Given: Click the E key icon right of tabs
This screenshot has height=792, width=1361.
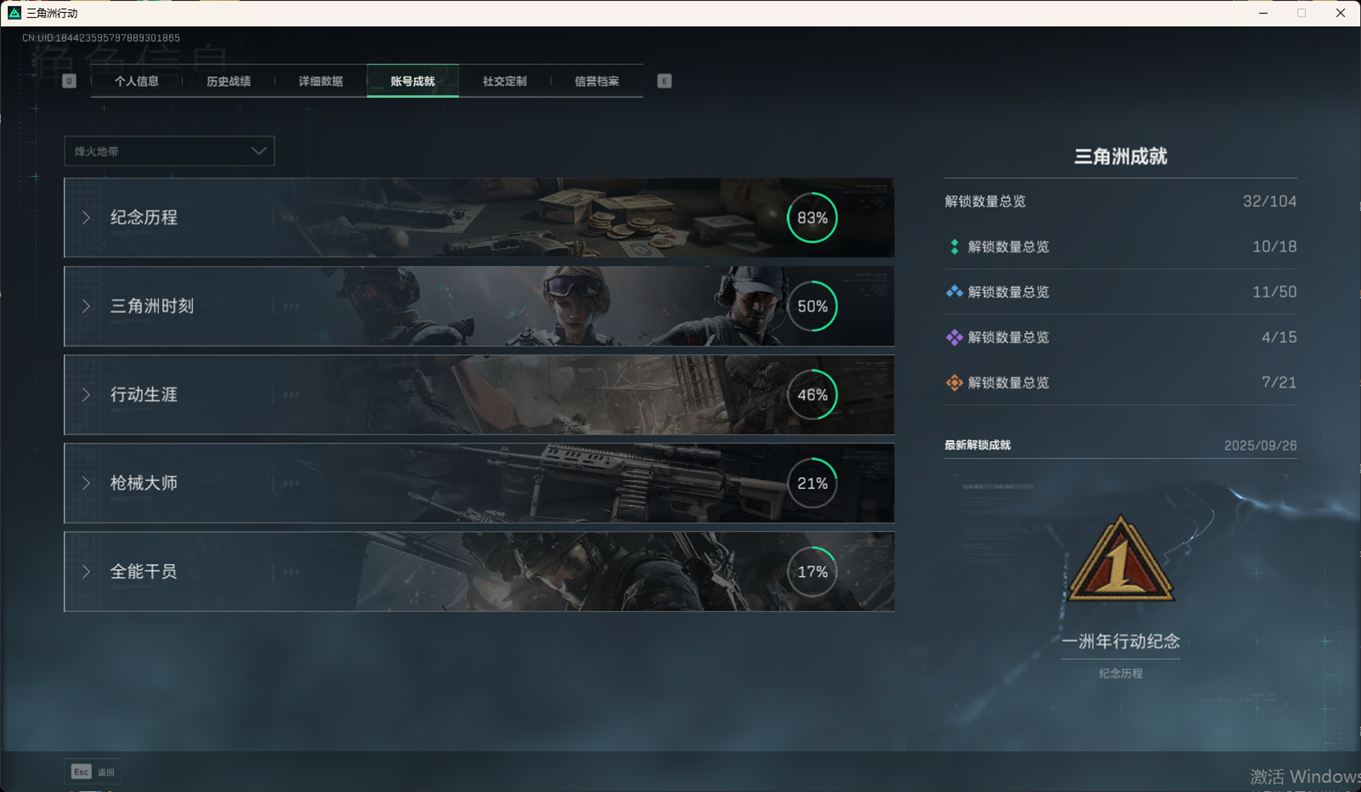Looking at the screenshot, I should [664, 81].
